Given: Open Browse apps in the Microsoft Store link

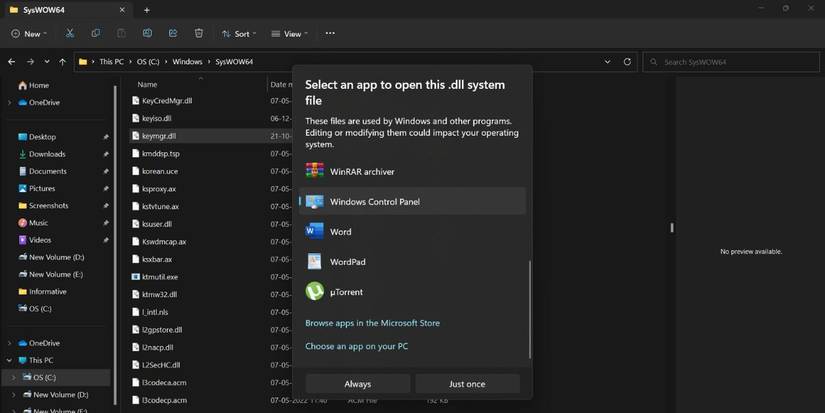Looking at the screenshot, I should (372, 323).
